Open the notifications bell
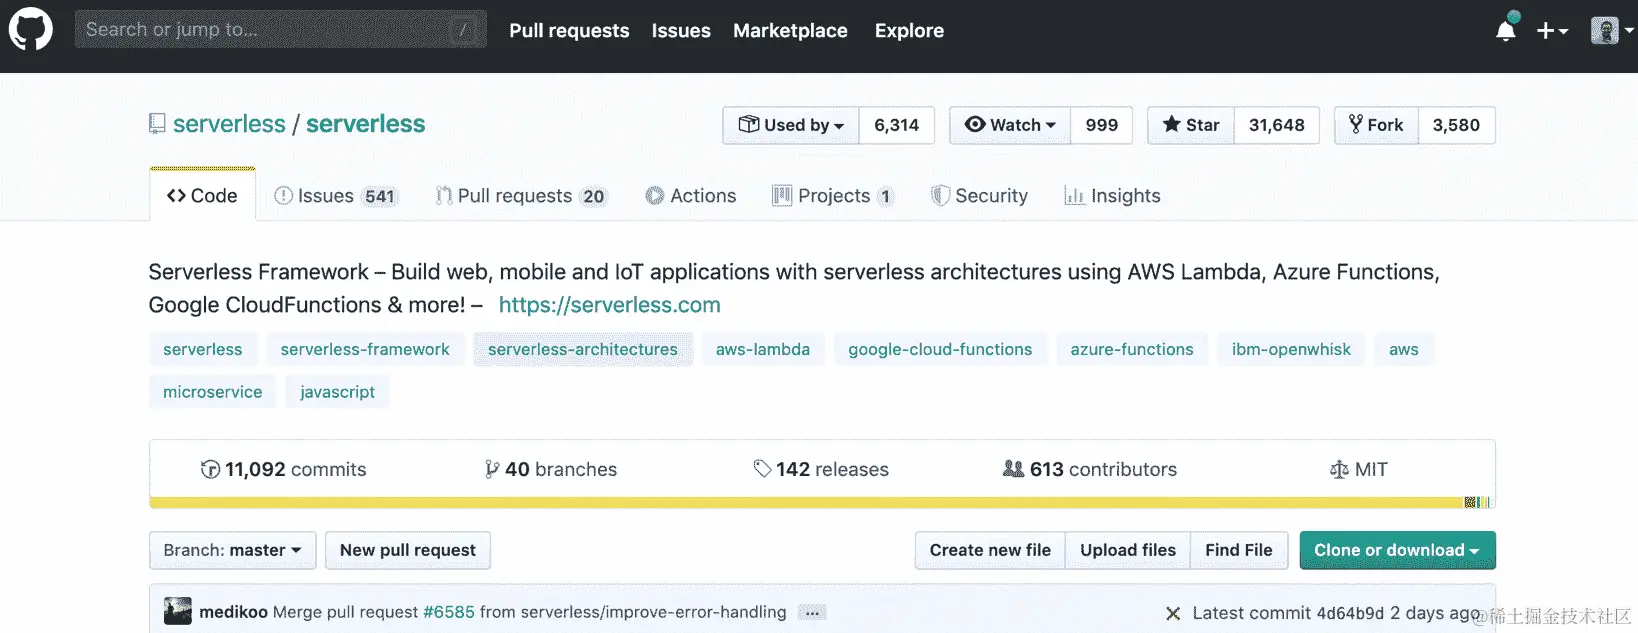The height and width of the screenshot is (633, 1638). [x=1506, y=31]
